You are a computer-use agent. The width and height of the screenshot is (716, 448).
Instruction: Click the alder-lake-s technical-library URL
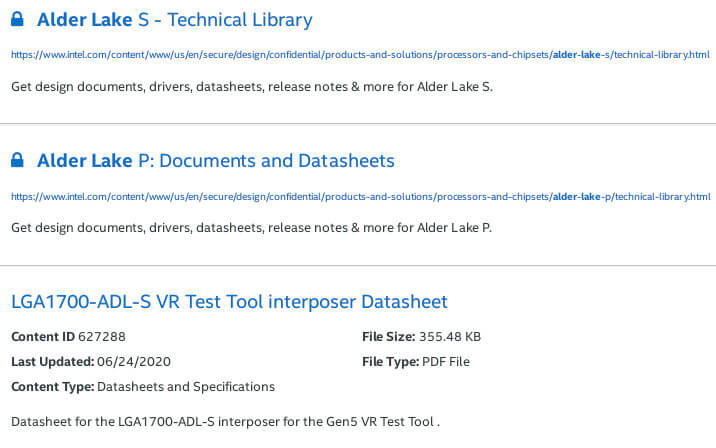(360, 54)
